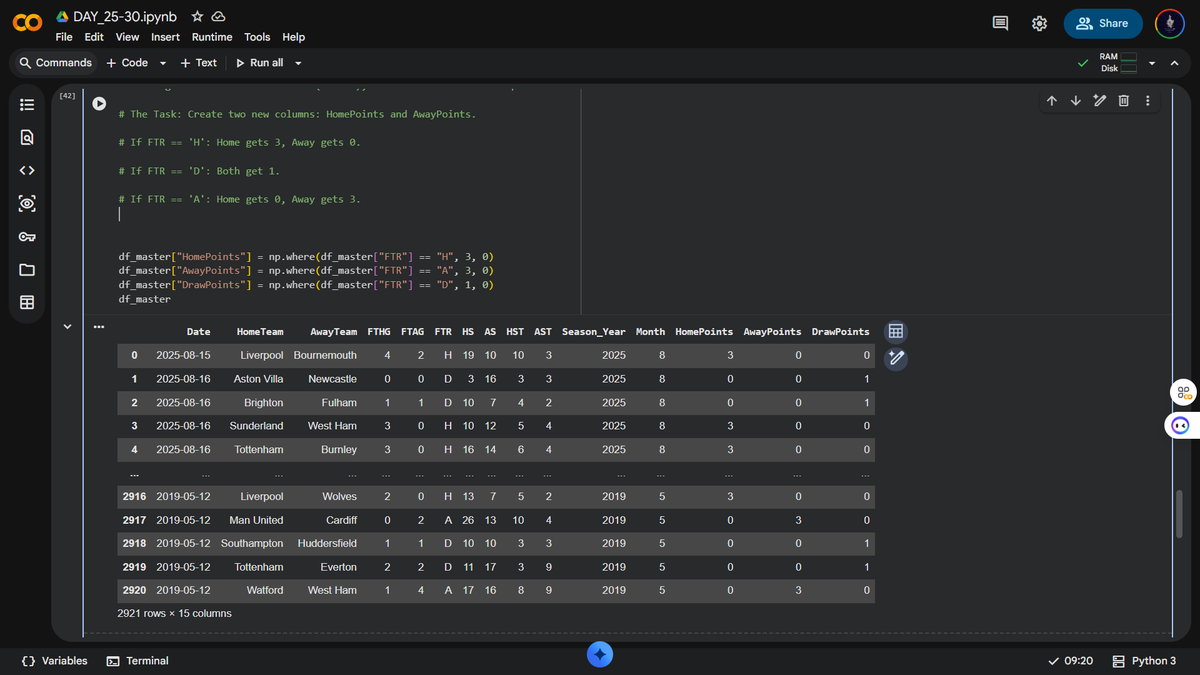Open the Insert menu
The image size is (1200, 675).
point(165,37)
